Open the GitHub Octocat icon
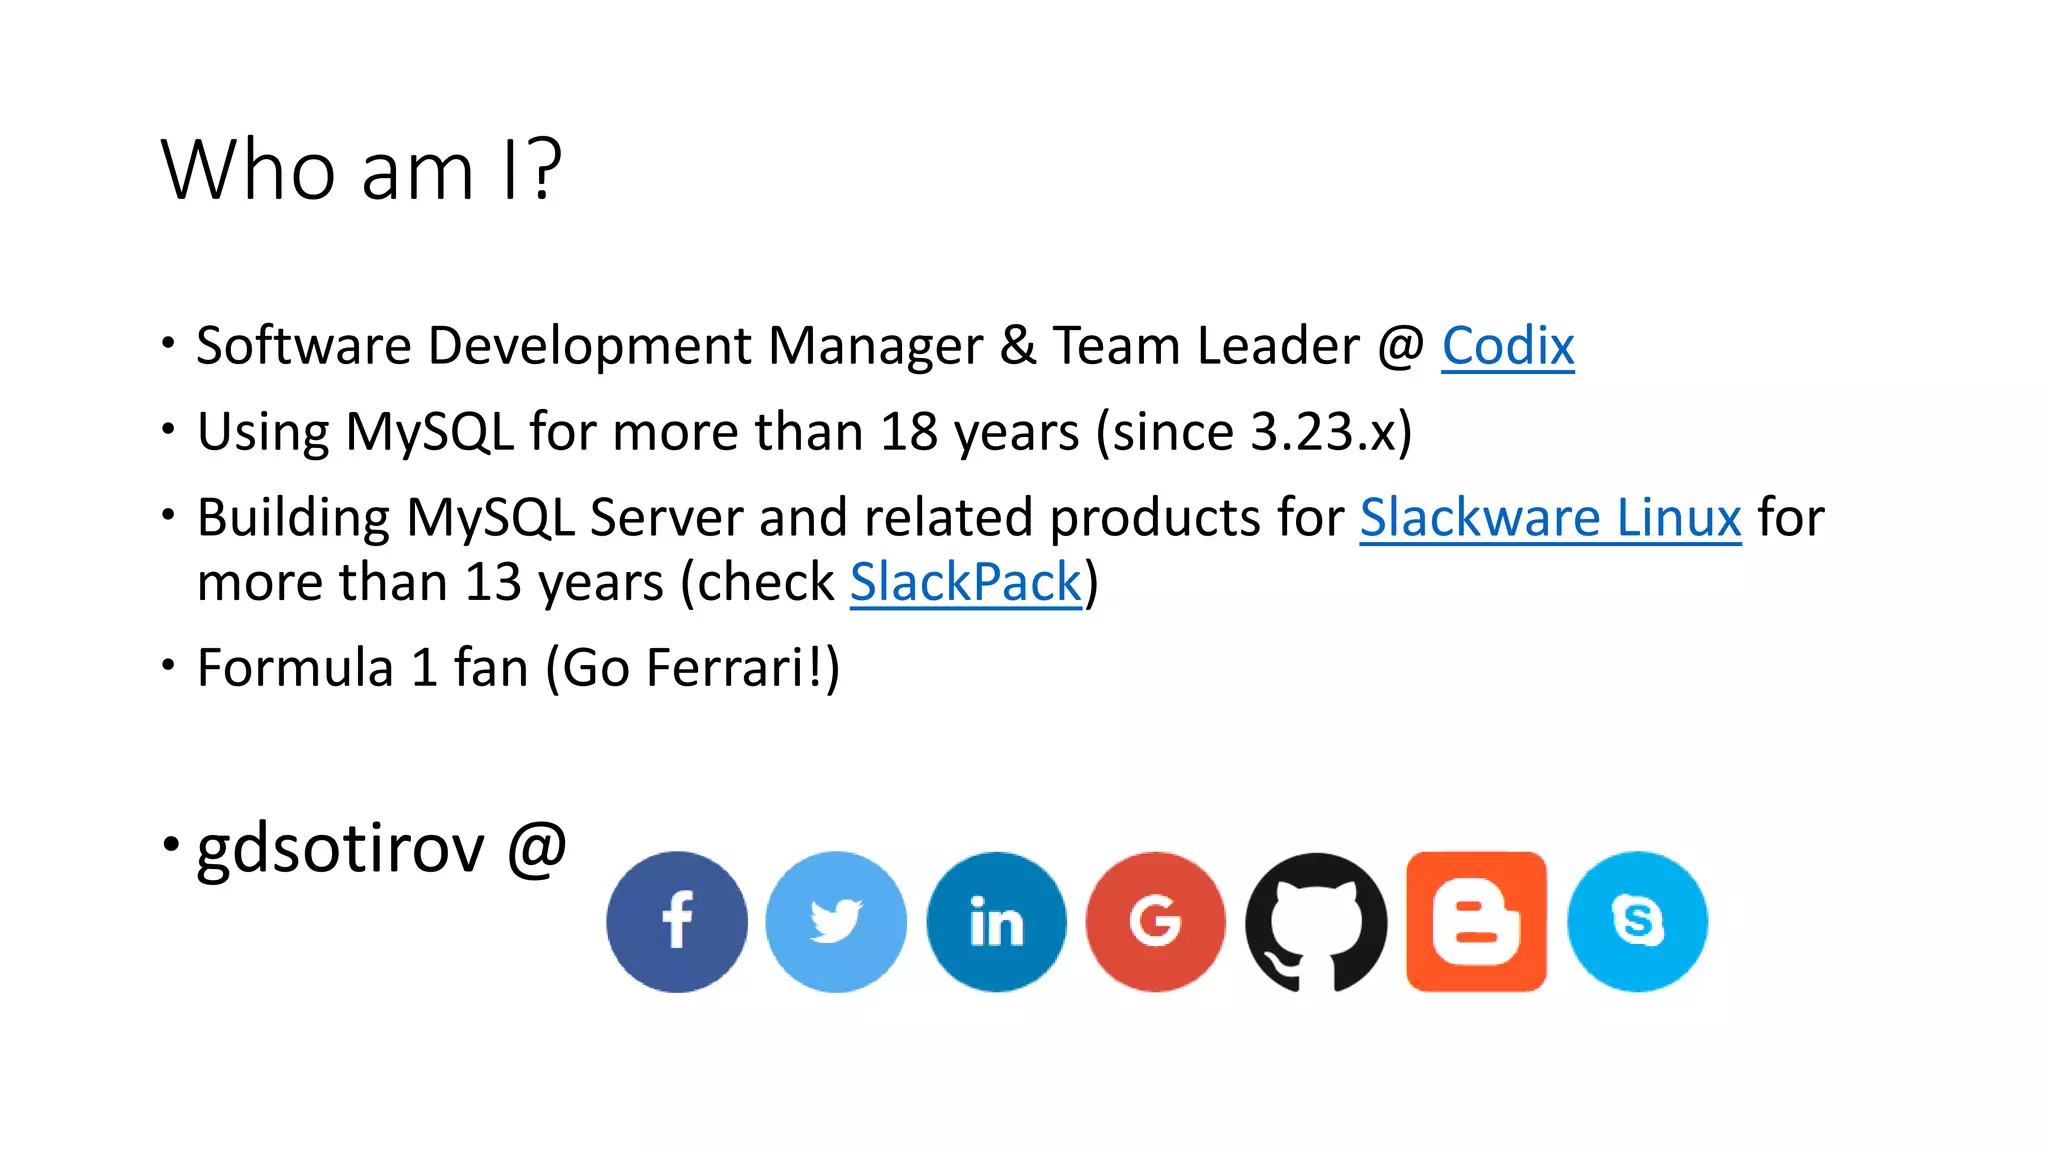2048x1152 pixels. [1316, 921]
